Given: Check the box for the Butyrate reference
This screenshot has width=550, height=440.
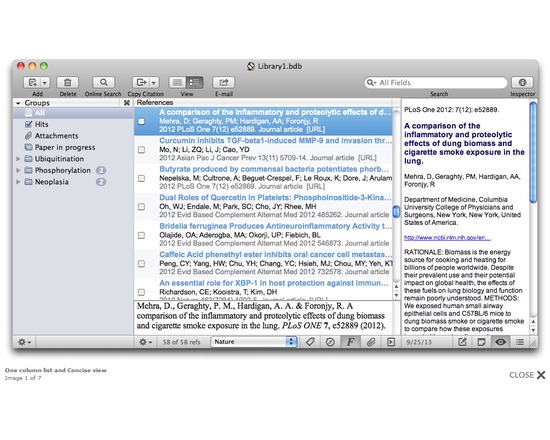Looking at the screenshot, I should click(141, 178).
